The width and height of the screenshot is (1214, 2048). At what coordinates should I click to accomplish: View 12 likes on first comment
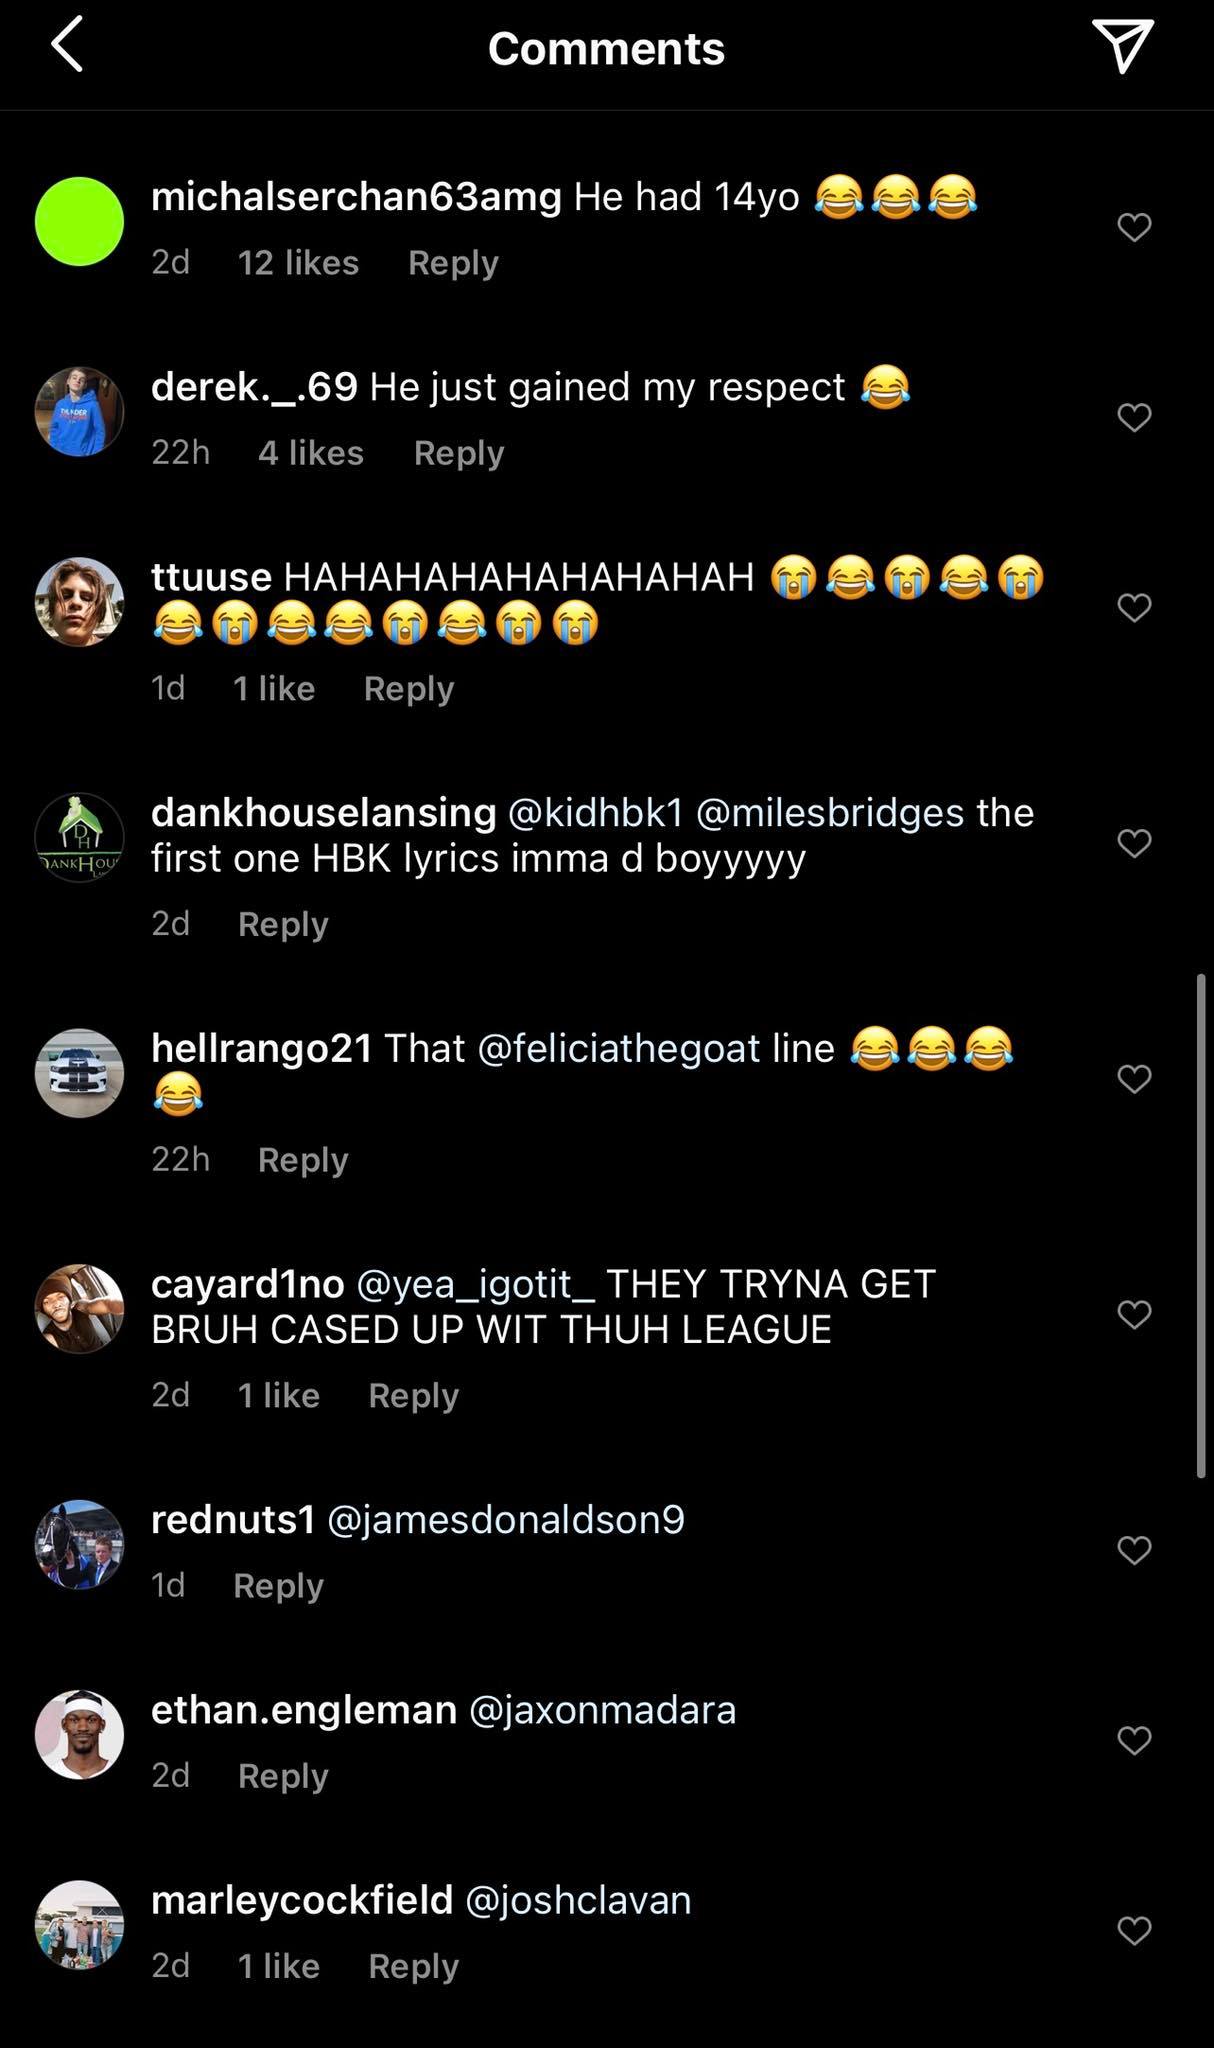(298, 263)
